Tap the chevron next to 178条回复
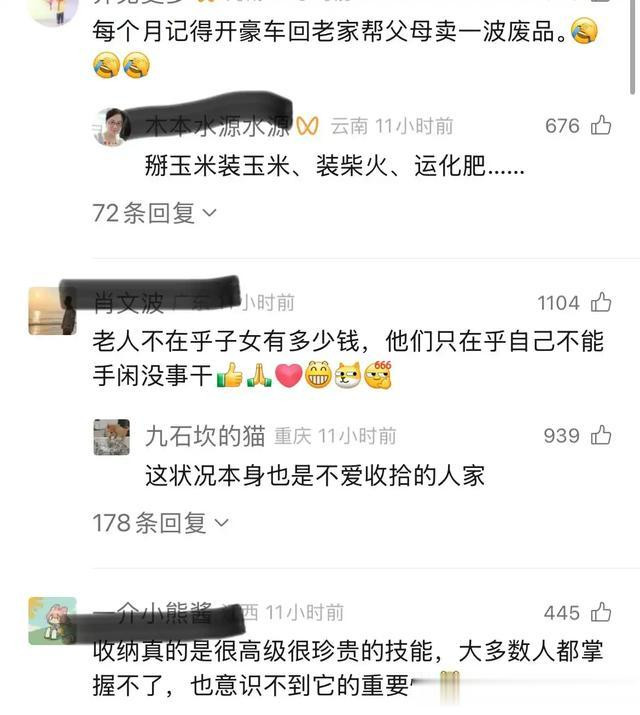 tap(221, 523)
